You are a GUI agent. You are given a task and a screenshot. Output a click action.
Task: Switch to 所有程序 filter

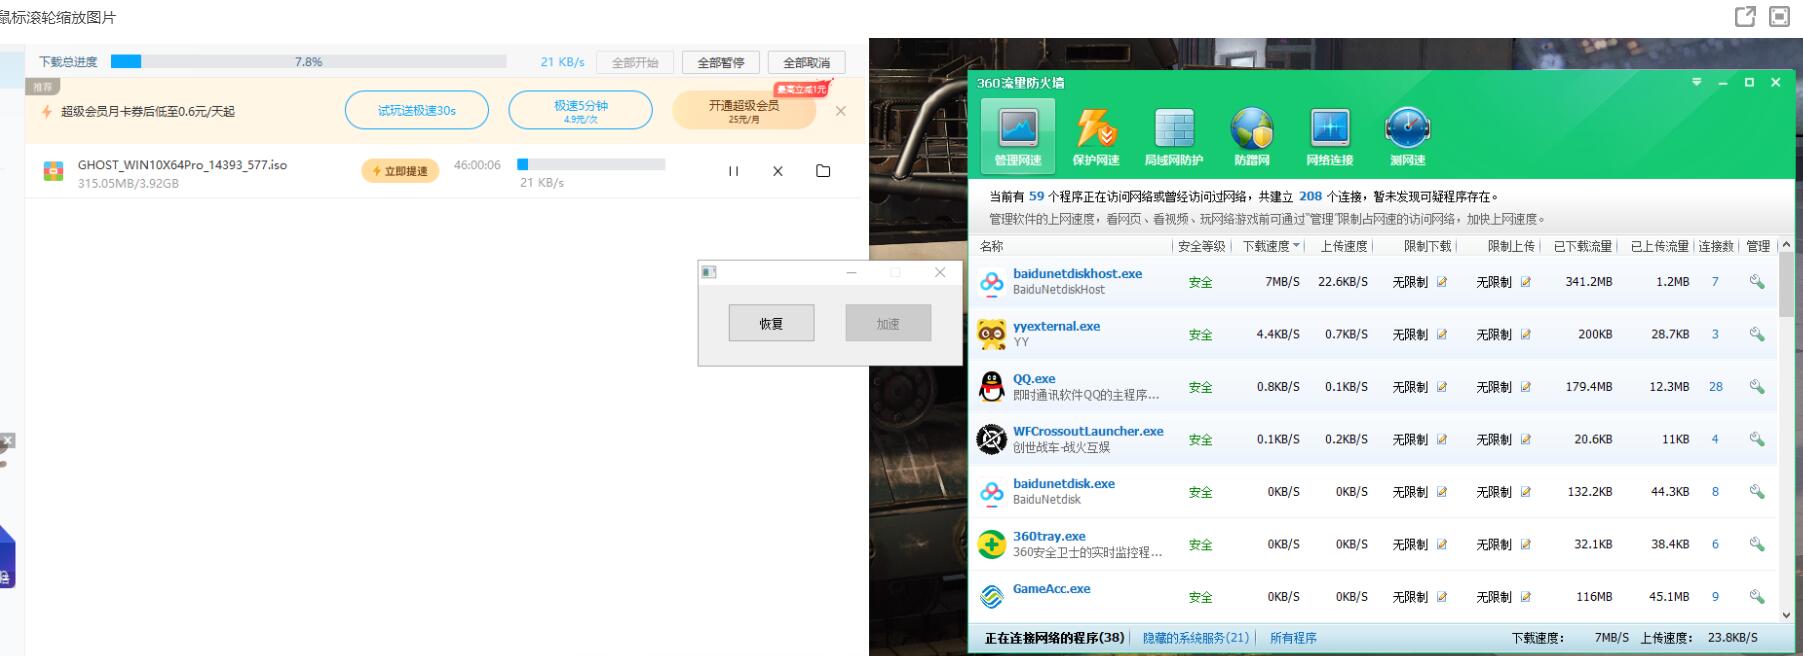click(1293, 638)
